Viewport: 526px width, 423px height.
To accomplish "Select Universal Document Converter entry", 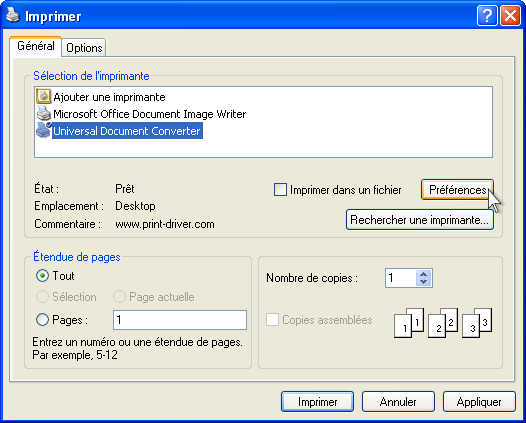I will 127,131.
